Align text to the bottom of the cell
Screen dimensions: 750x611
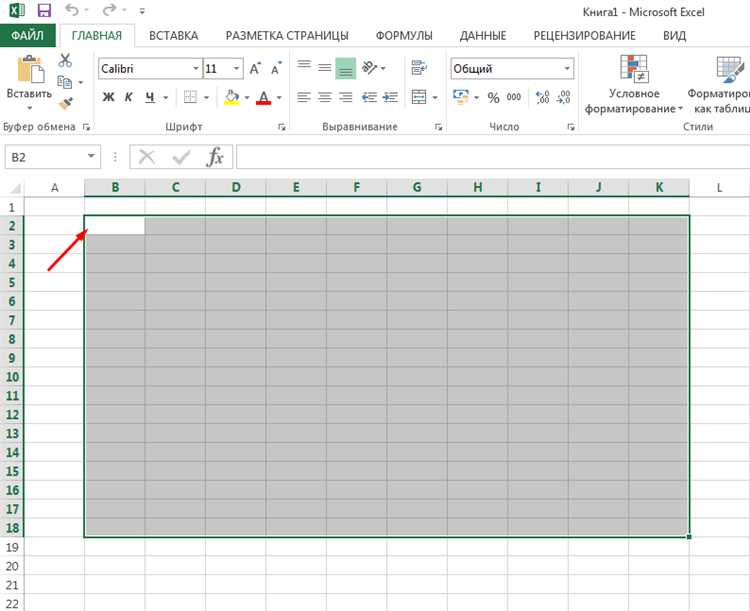point(345,68)
